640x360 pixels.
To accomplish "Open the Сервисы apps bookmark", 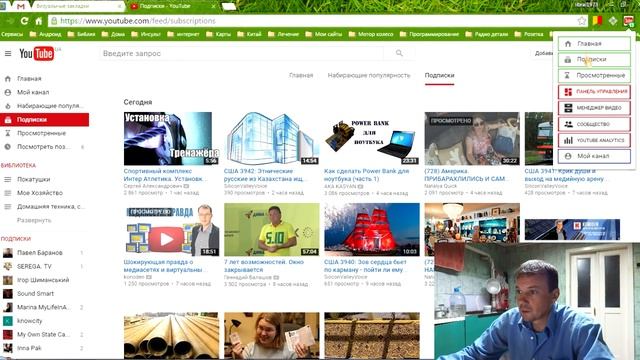I will point(12,34).
